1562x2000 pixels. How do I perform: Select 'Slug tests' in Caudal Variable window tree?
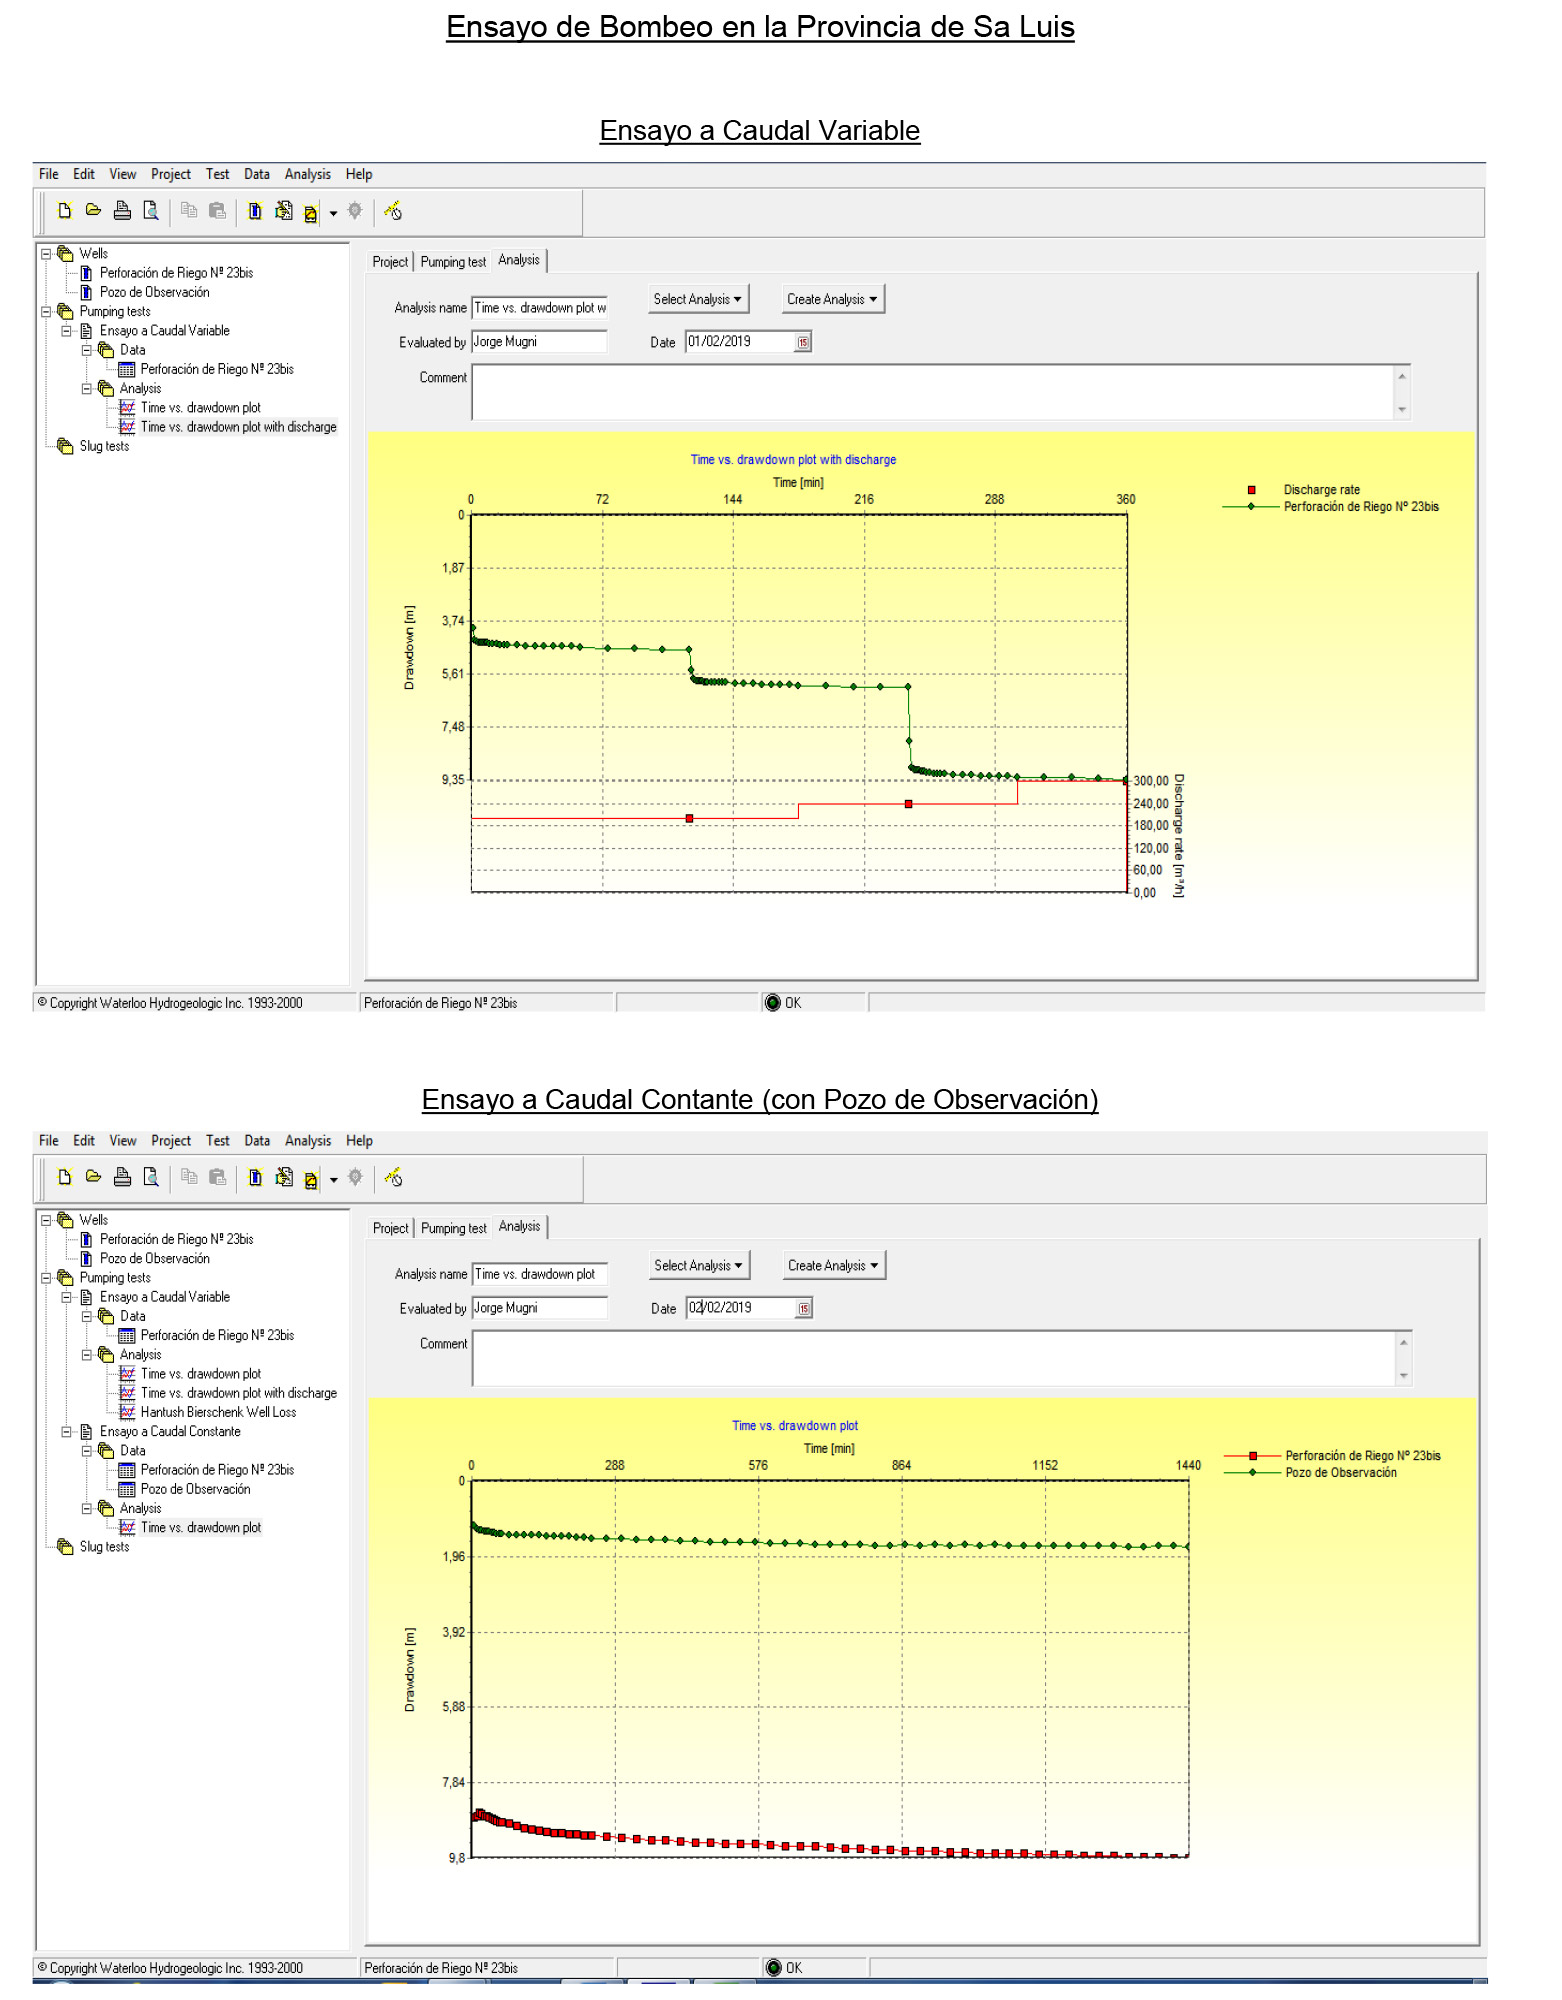tap(104, 446)
